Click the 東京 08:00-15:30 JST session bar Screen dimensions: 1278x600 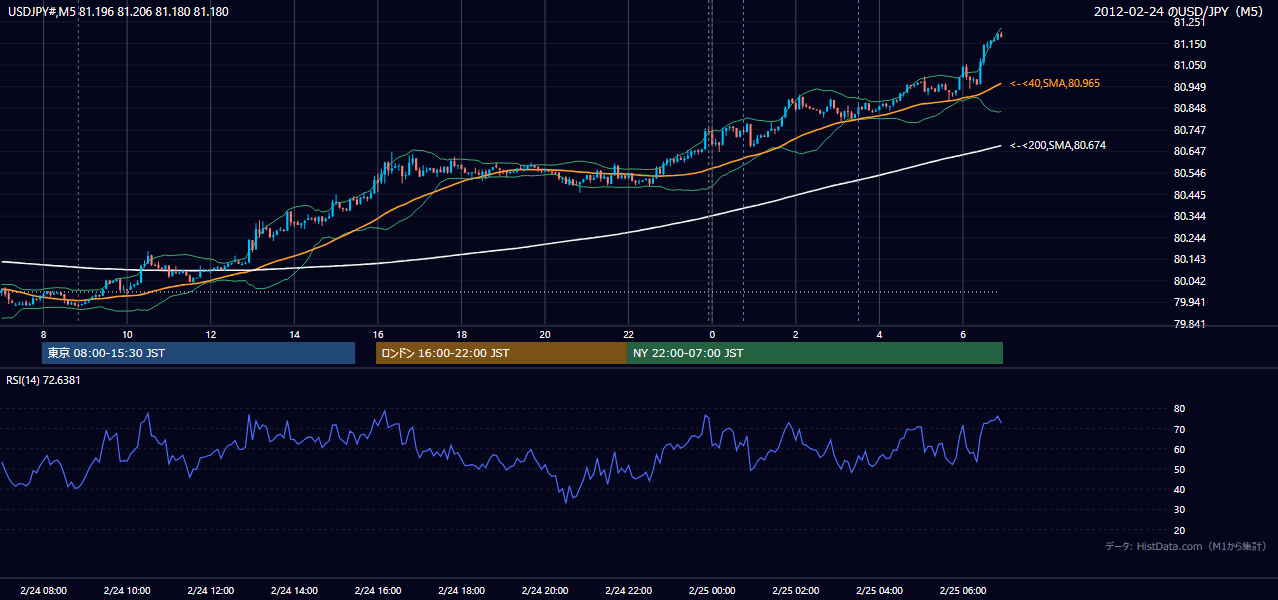(x=198, y=353)
